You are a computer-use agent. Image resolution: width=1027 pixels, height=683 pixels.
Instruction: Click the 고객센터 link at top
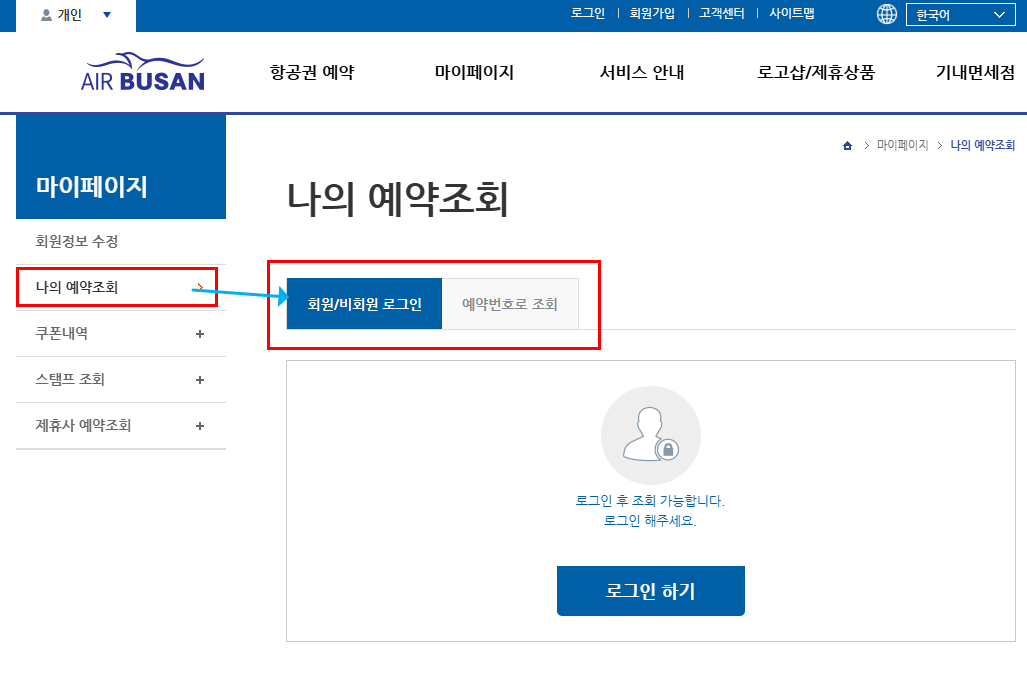click(720, 13)
